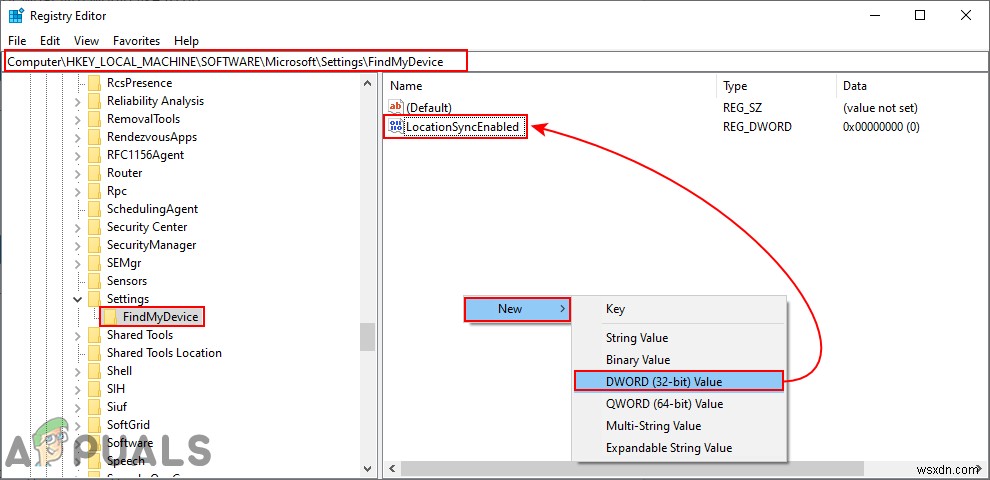The height and width of the screenshot is (480, 990).
Task: Click the Registry Editor app icon in title bar
Action: coord(16,16)
